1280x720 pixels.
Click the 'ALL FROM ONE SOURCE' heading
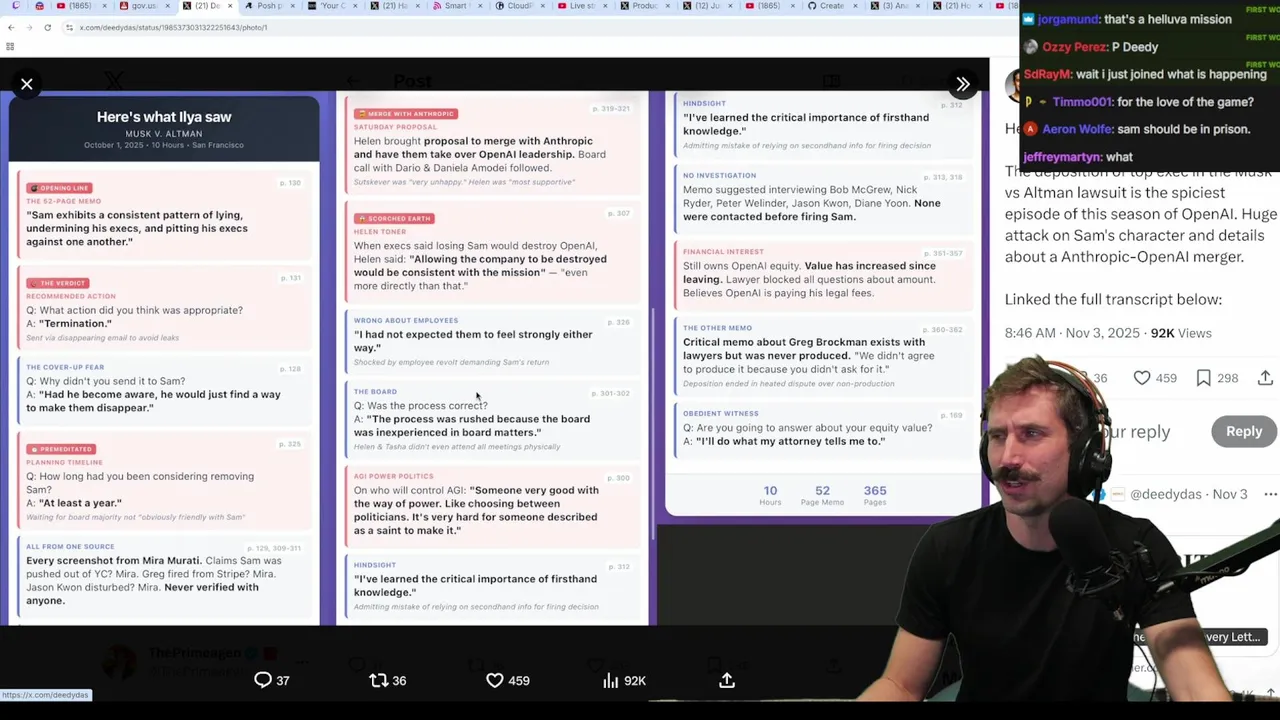(70, 547)
